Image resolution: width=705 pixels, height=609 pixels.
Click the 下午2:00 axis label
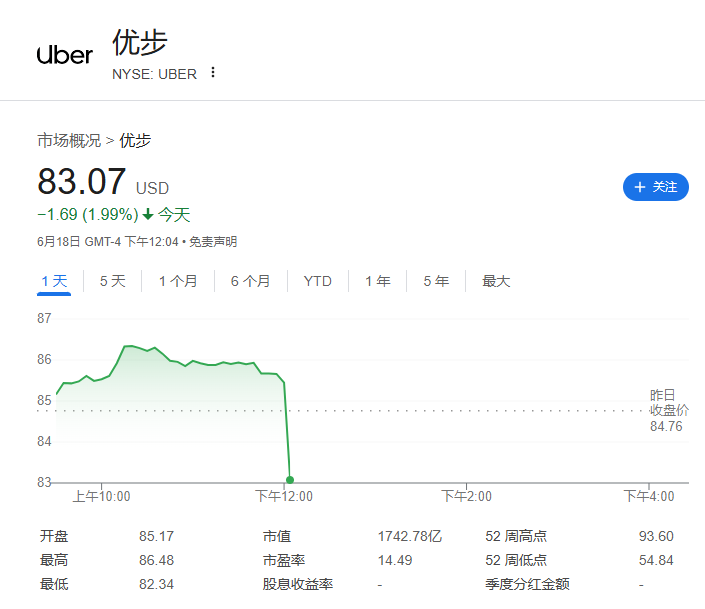point(466,496)
